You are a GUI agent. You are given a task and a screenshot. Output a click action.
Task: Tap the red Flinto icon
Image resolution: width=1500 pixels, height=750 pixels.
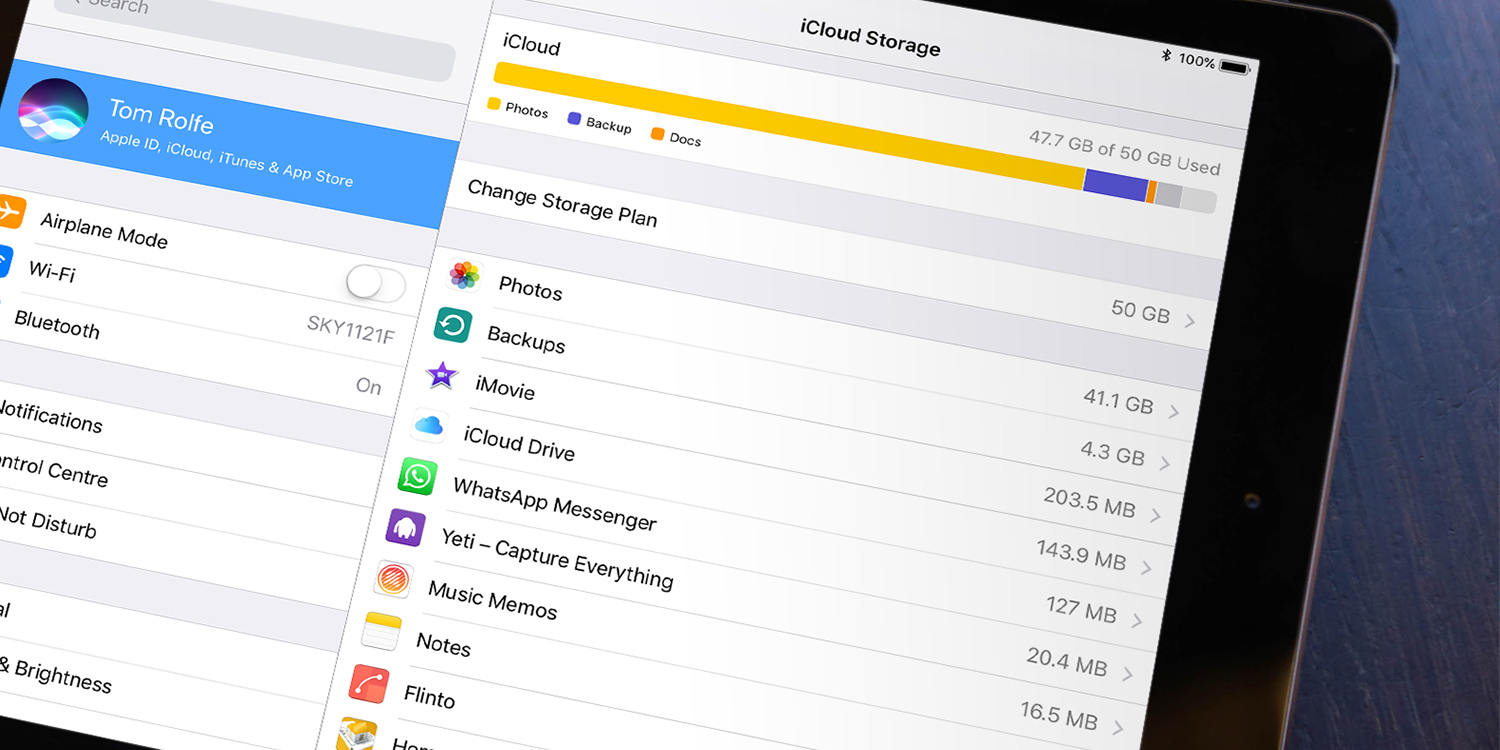click(369, 685)
